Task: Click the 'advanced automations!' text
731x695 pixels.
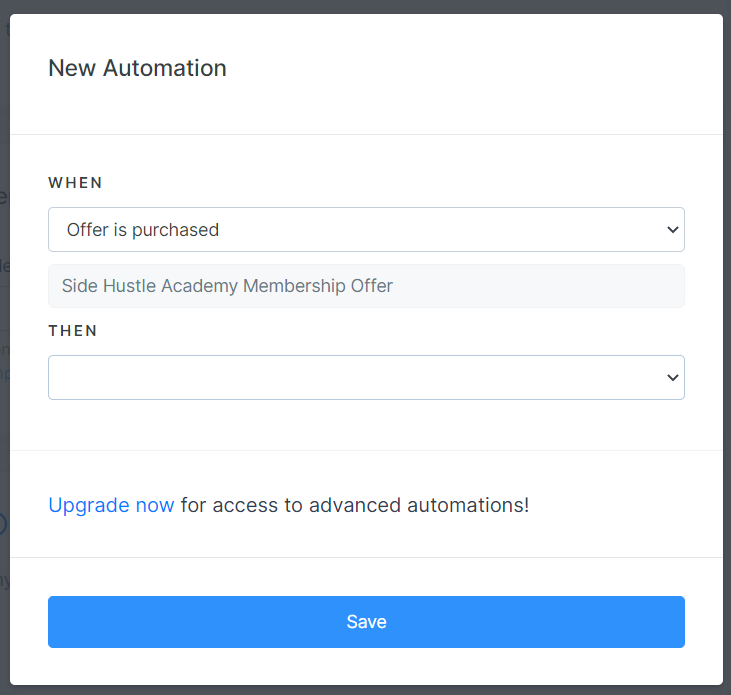Action: [419, 505]
